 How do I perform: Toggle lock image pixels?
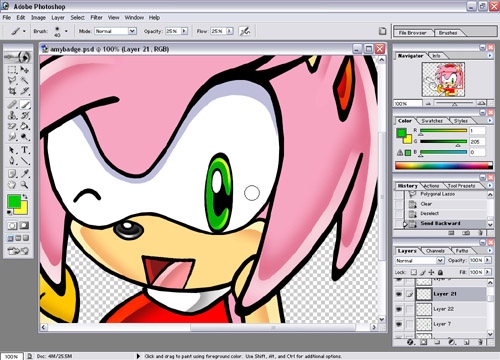423,272
